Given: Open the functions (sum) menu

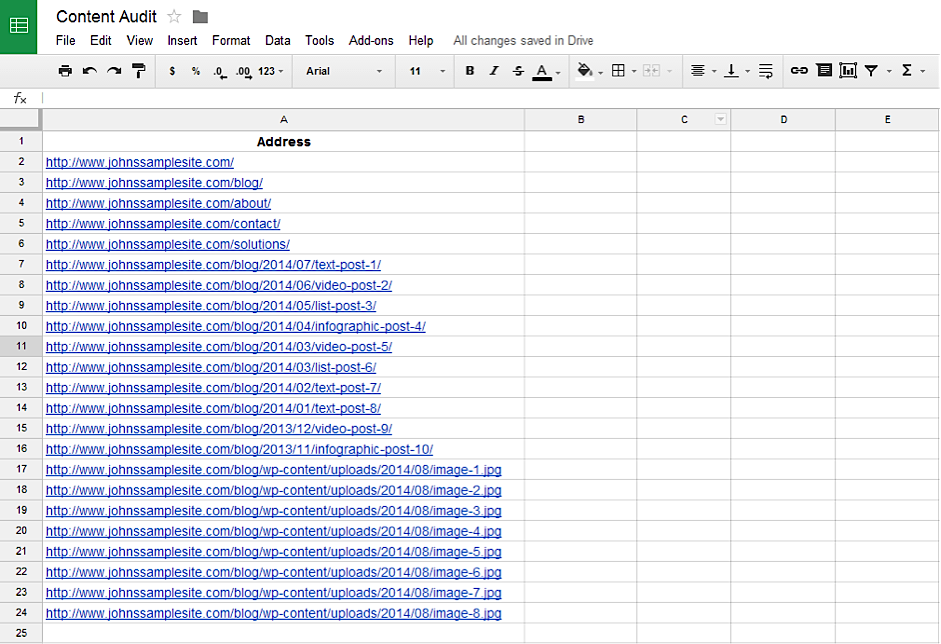Looking at the screenshot, I should pos(908,71).
